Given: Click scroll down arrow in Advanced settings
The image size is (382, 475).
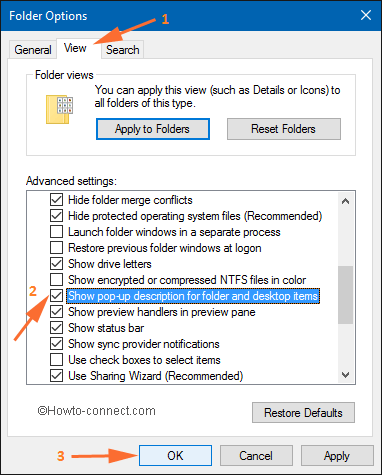Looking at the screenshot, I should [345, 375].
